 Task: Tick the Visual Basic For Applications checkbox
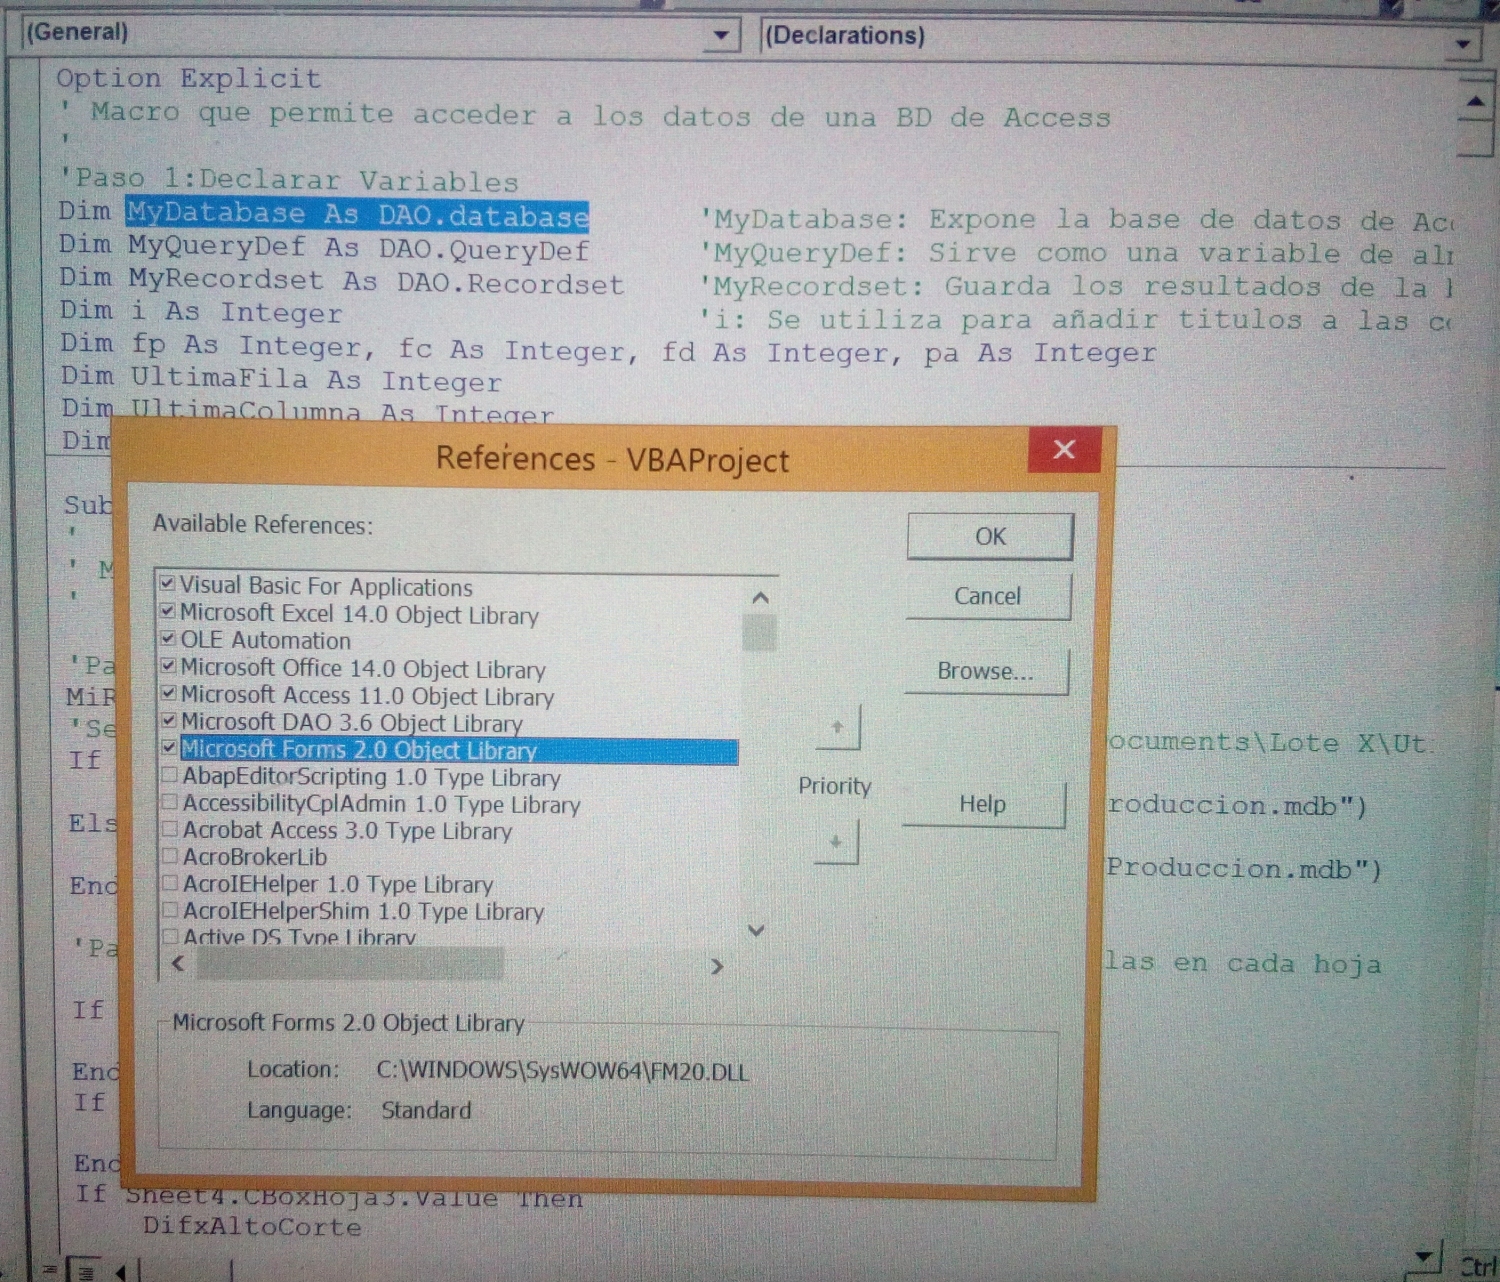click(168, 584)
